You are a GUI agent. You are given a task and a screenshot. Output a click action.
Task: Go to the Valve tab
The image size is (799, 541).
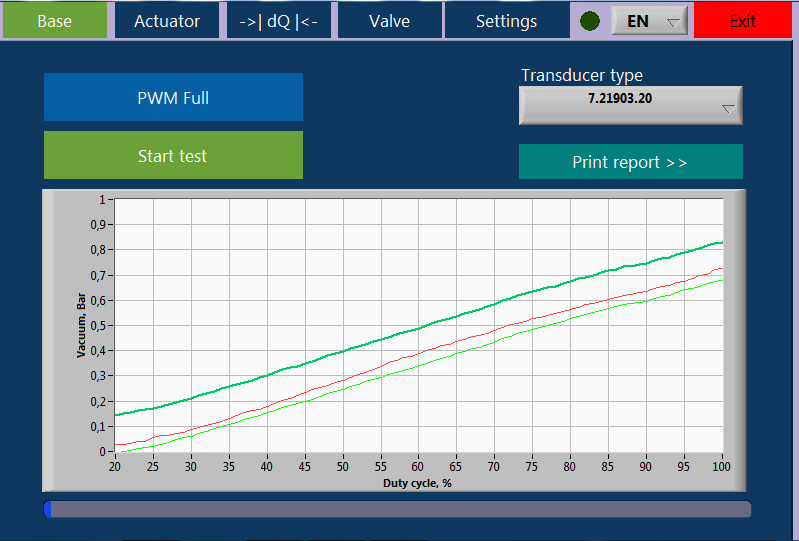point(389,21)
